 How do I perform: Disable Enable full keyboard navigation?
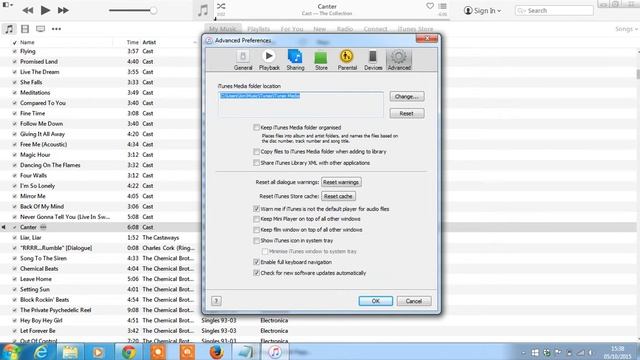click(256, 262)
